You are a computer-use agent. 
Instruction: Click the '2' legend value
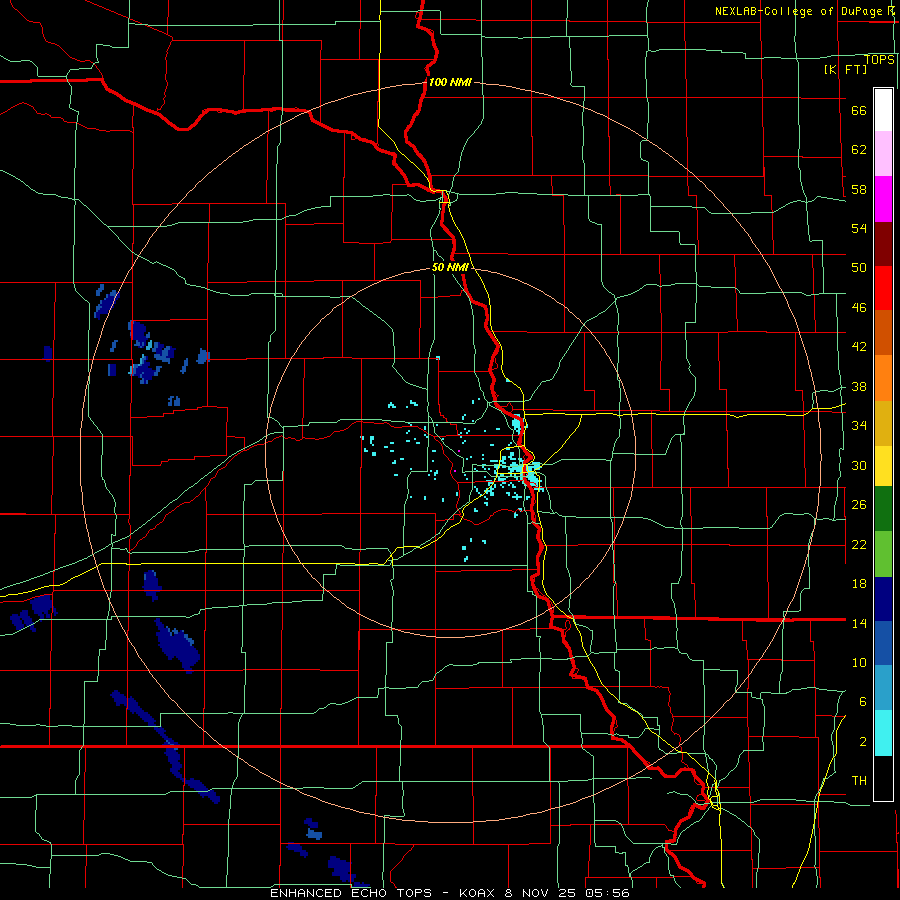(x=862, y=742)
